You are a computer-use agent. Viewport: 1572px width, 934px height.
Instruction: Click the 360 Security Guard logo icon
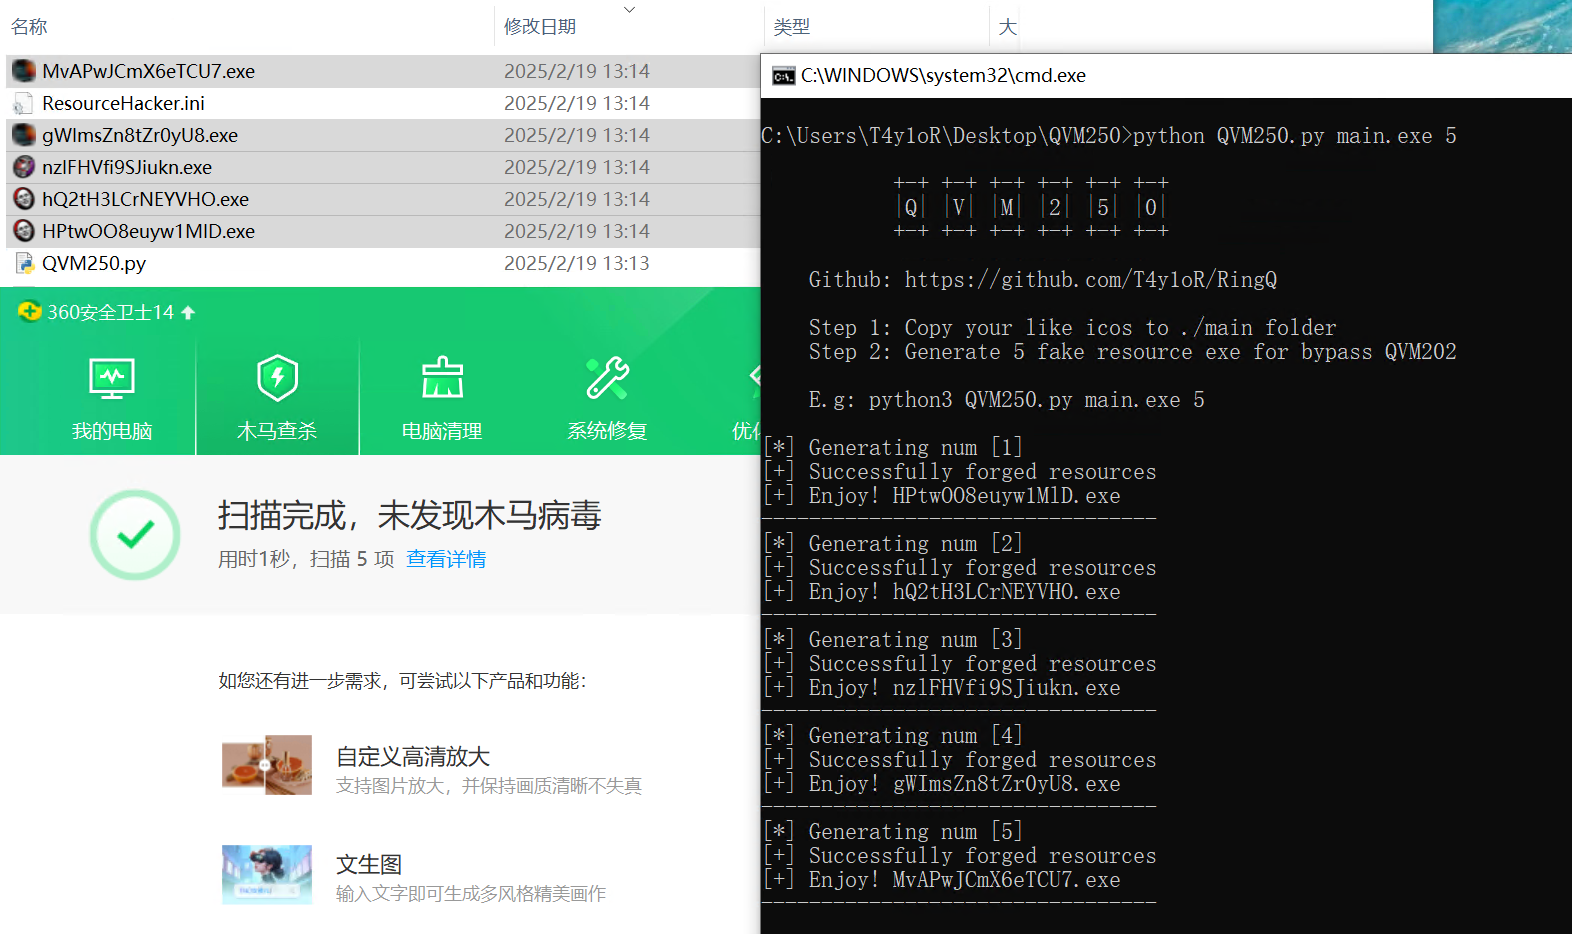(29, 312)
